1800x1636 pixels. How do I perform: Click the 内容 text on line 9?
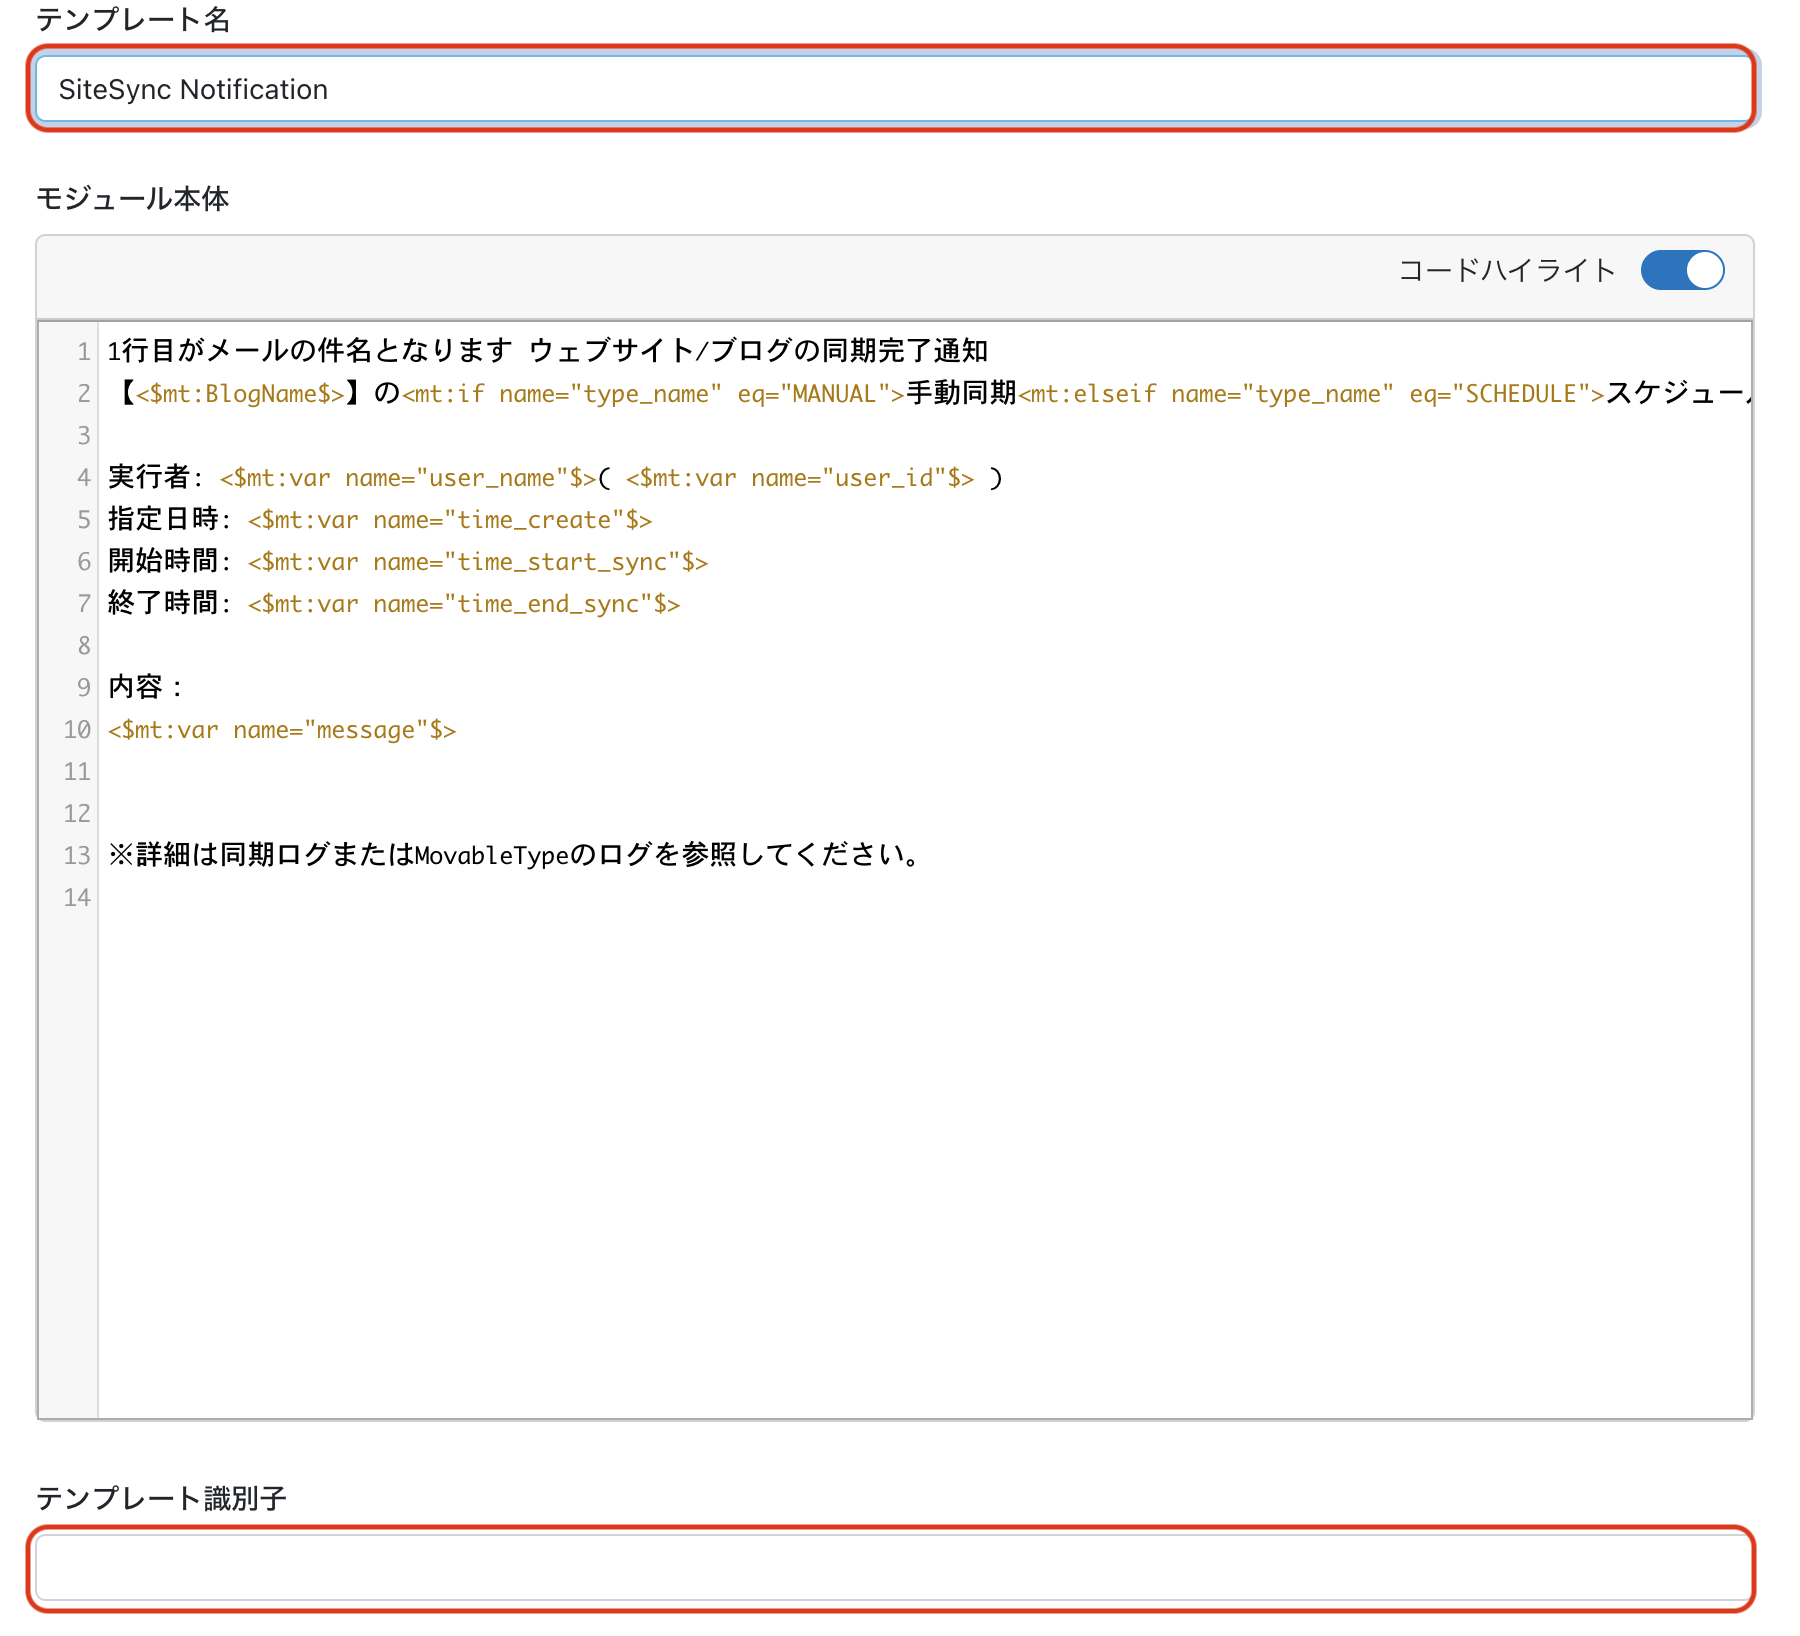136,687
